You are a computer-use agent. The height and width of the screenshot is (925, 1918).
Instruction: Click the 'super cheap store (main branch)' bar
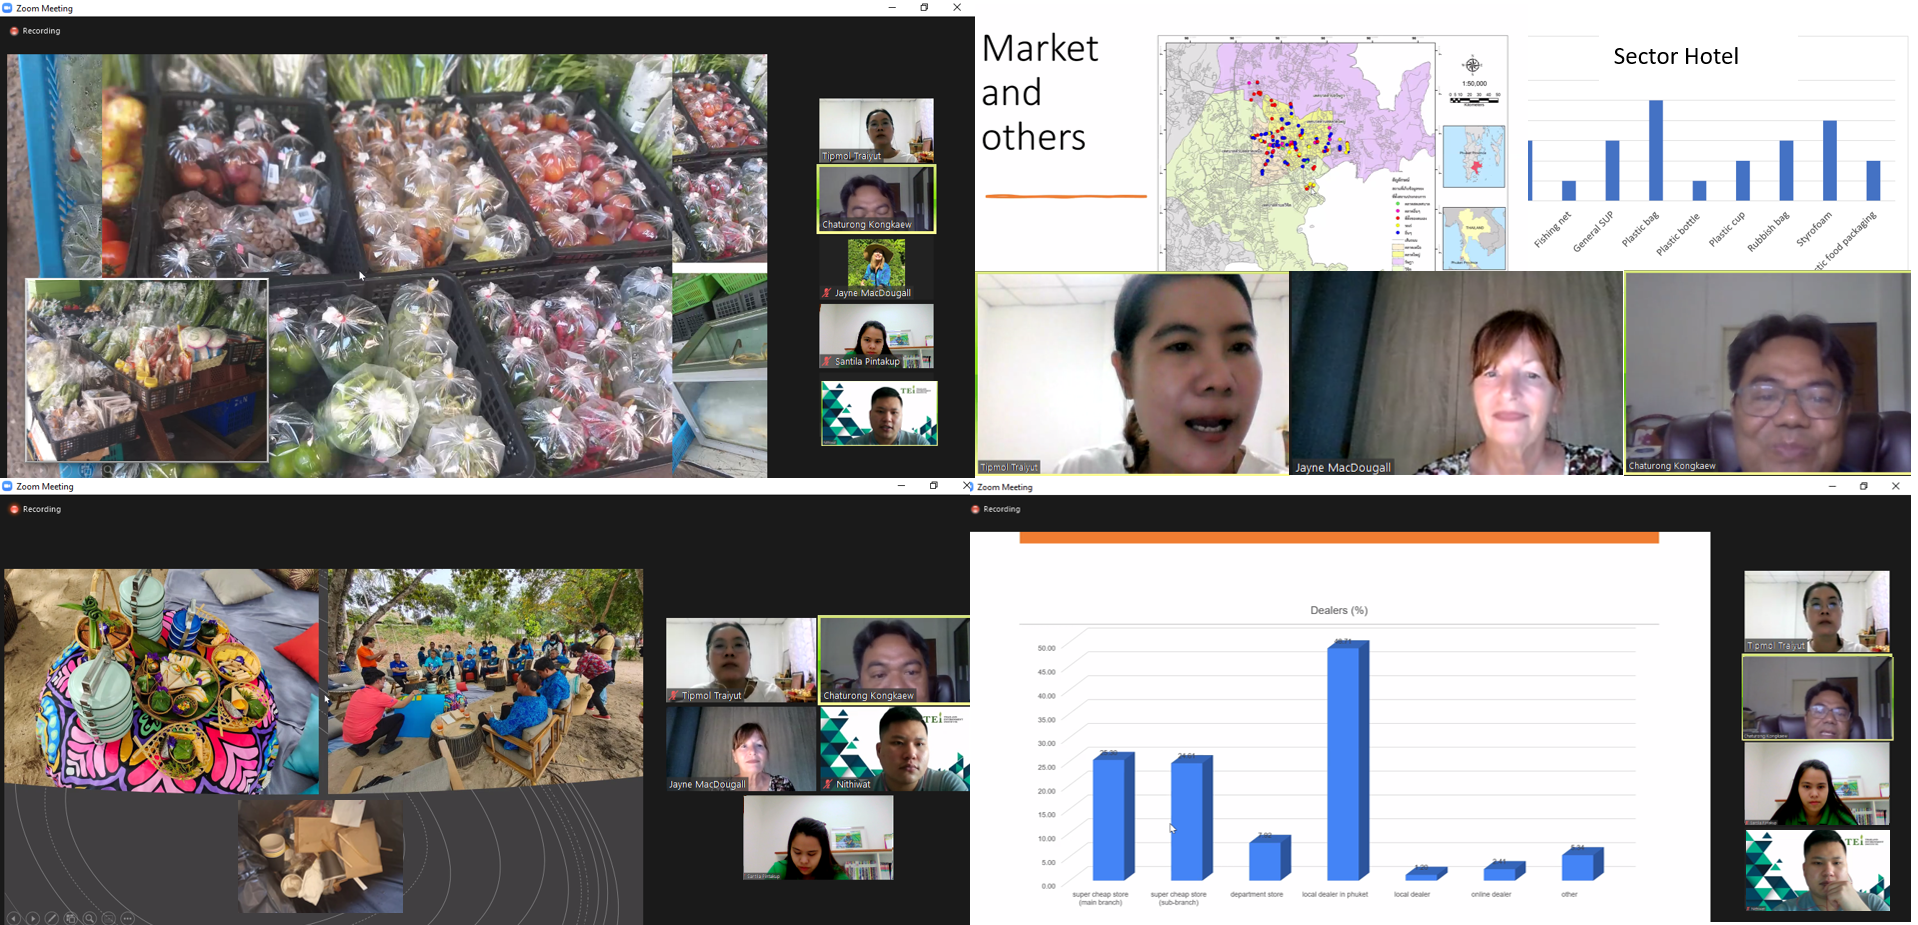(x=1112, y=817)
